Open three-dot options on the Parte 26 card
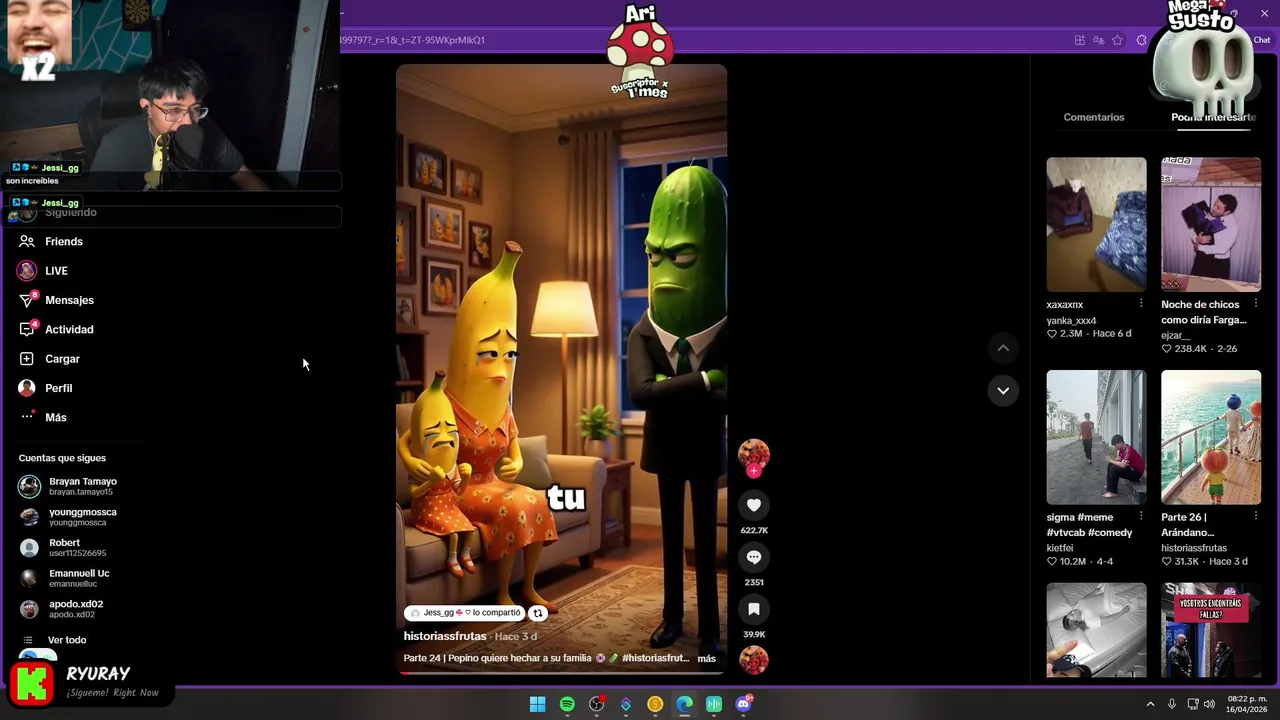Screen dimensions: 1280x720 point(1255,517)
